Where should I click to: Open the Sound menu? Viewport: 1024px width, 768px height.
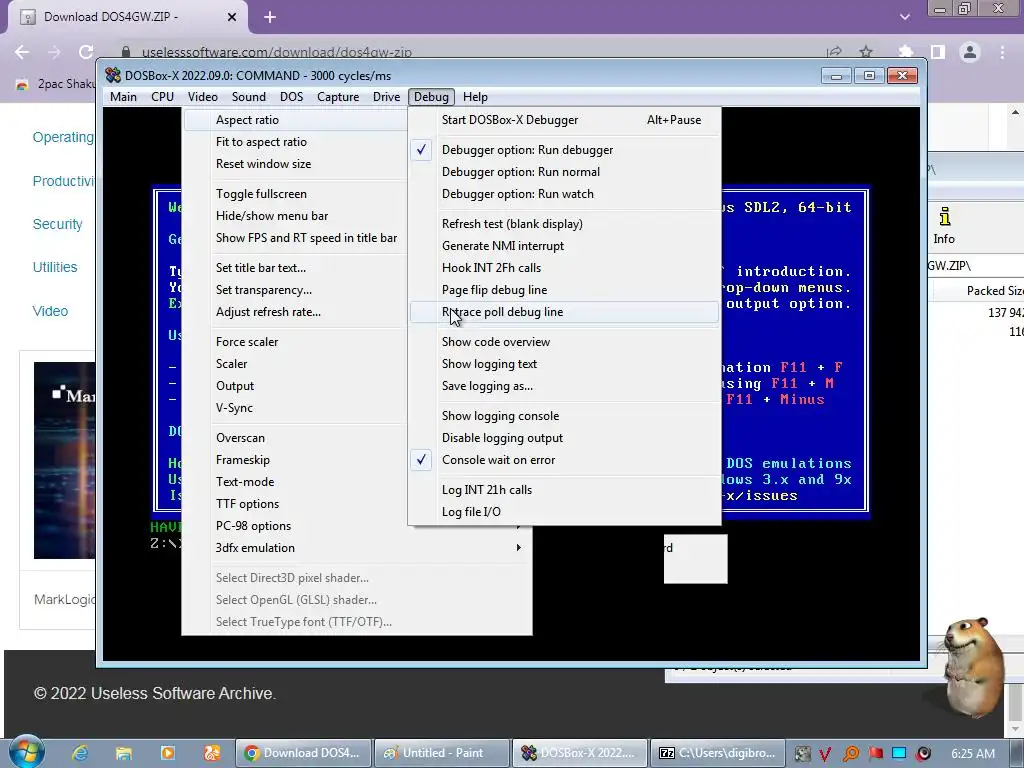coord(248,97)
